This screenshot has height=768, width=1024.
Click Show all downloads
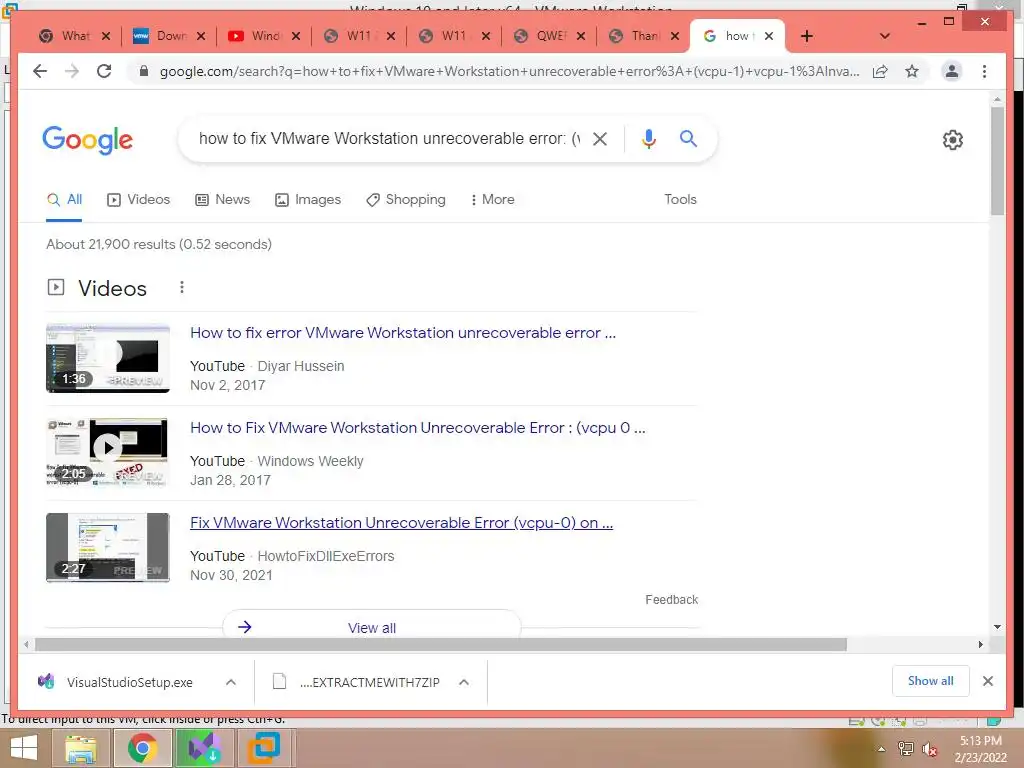point(931,681)
